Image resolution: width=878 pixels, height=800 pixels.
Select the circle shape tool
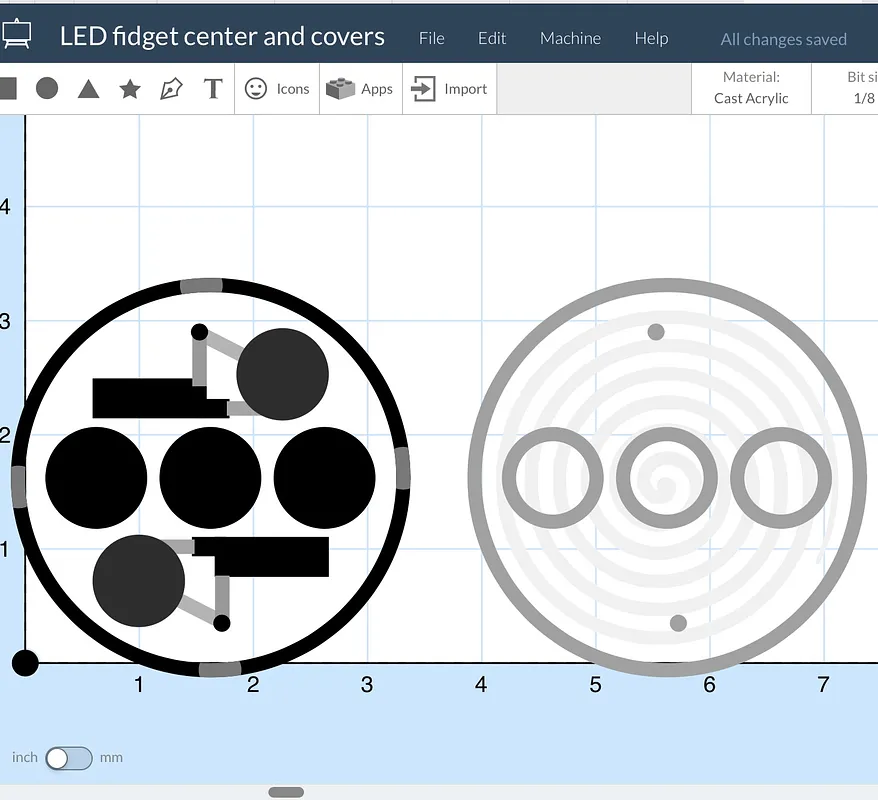coord(47,89)
